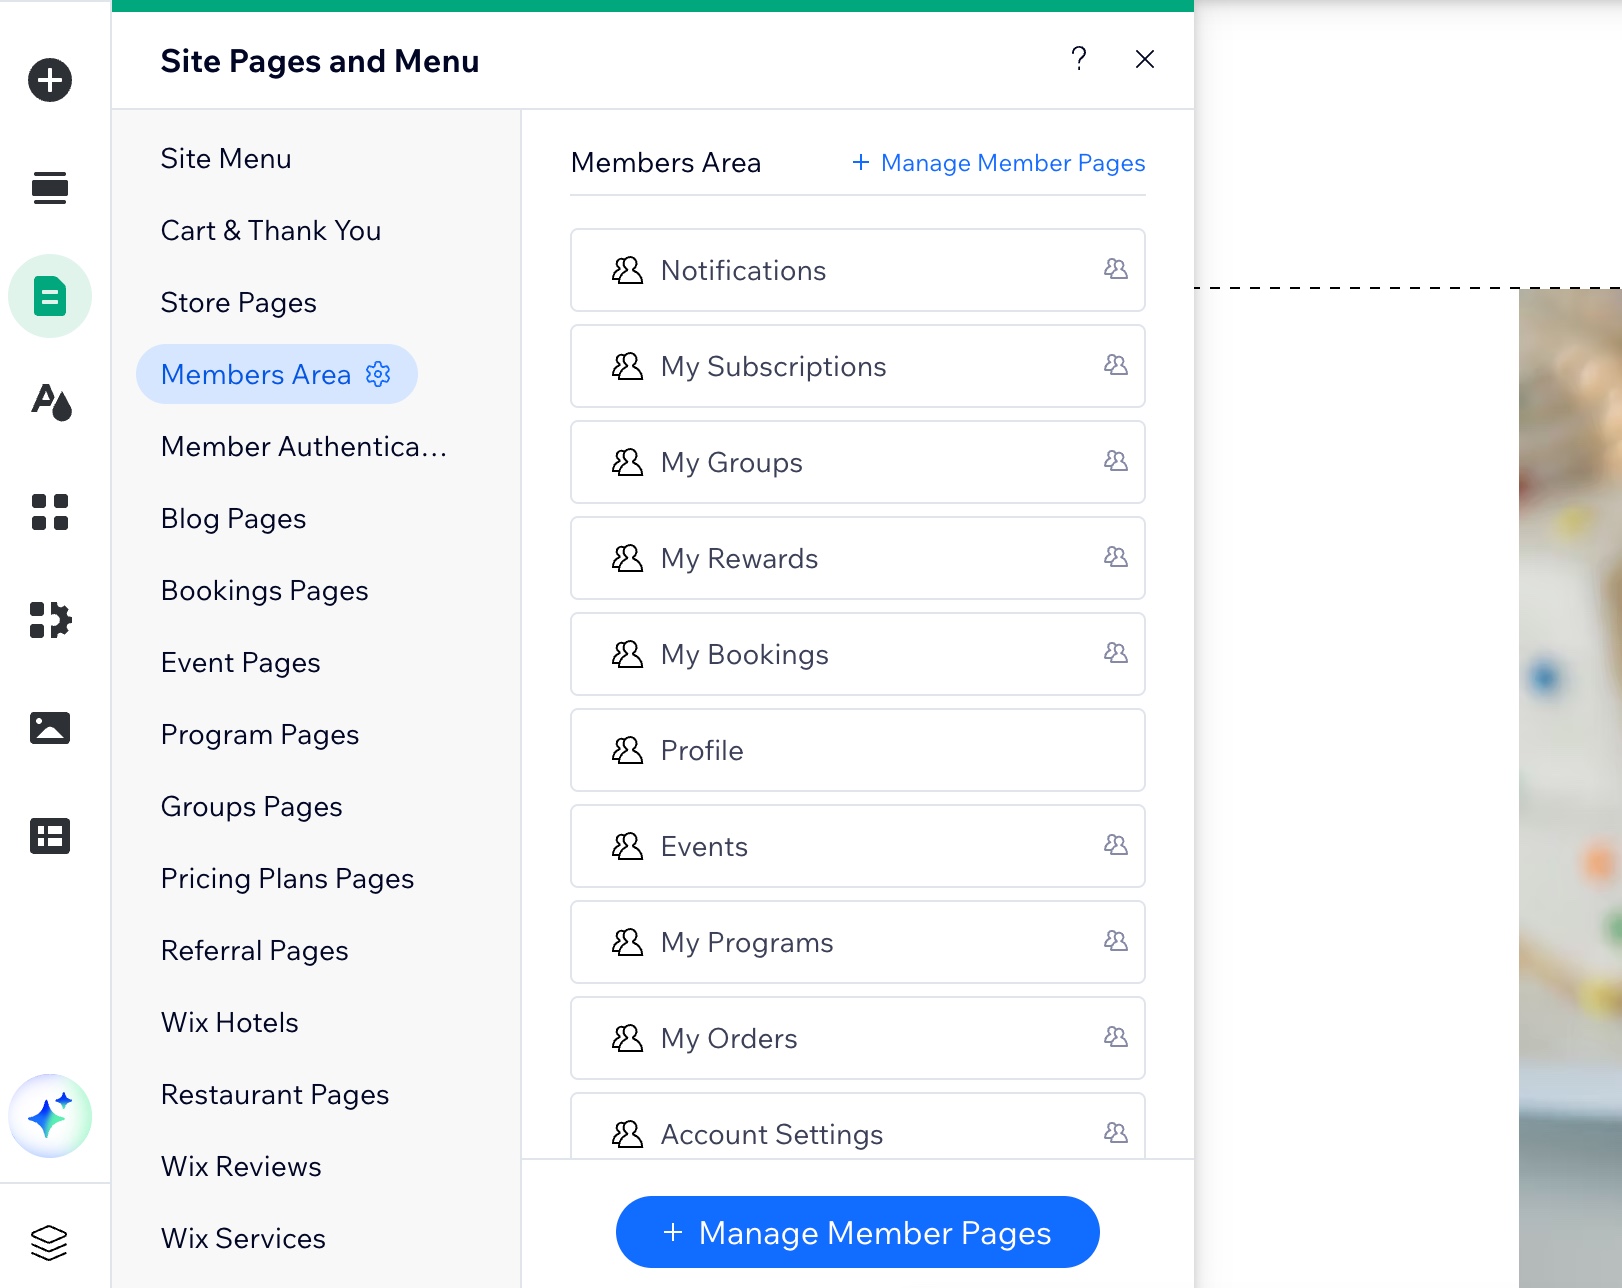Select Bookings Pages category
The image size is (1622, 1288).
click(265, 590)
